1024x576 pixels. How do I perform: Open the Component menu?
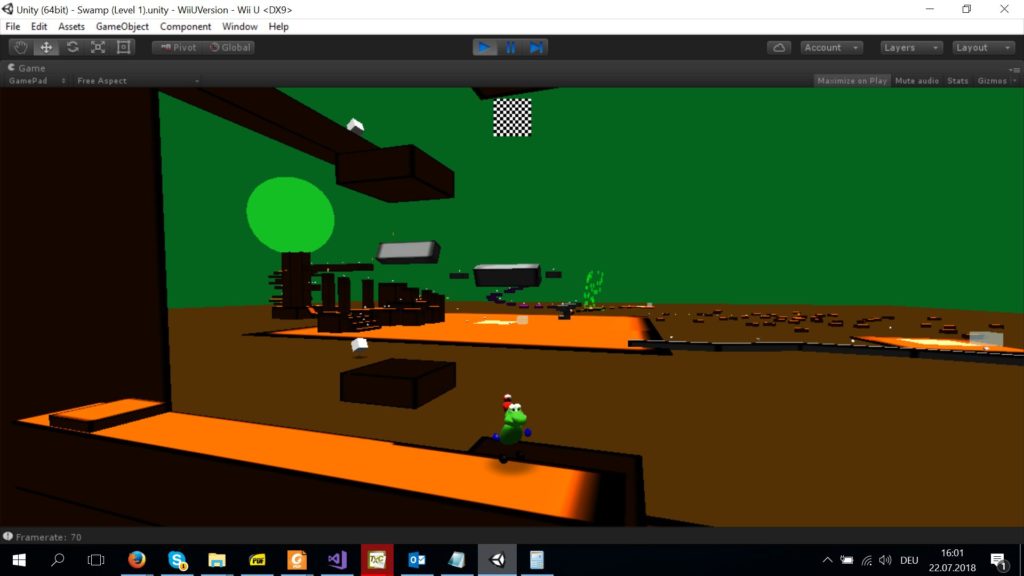(x=185, y=27)
